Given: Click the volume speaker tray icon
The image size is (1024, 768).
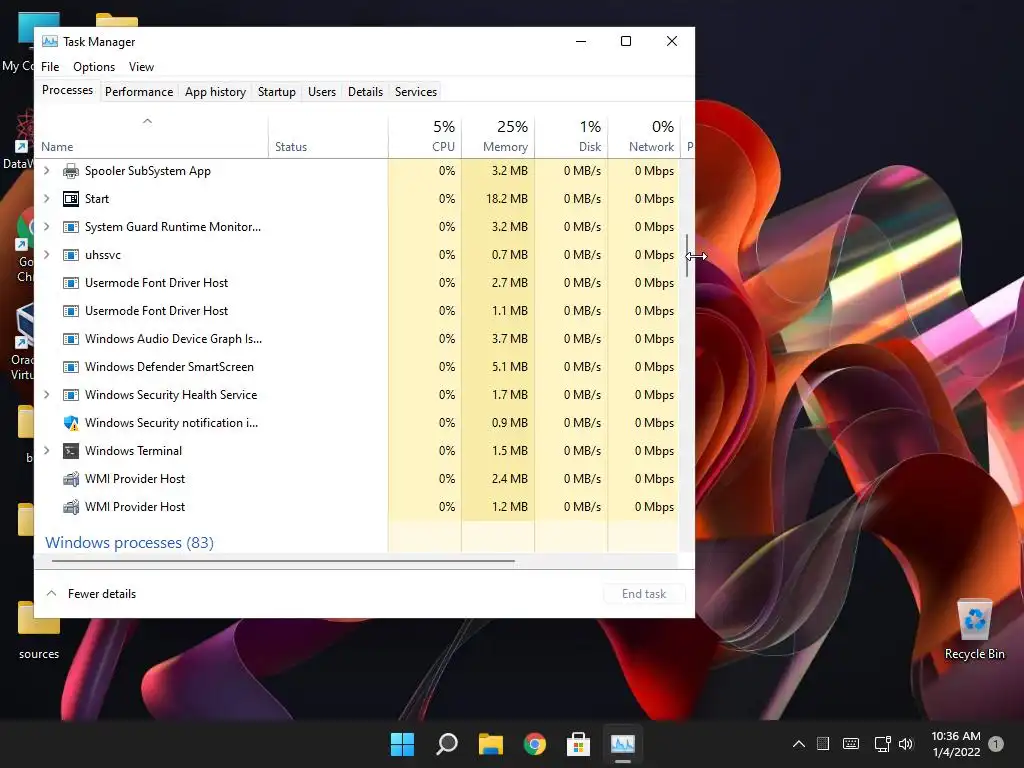Looking at the screenshot, I should pyautogui.click(x=905, y=744).
